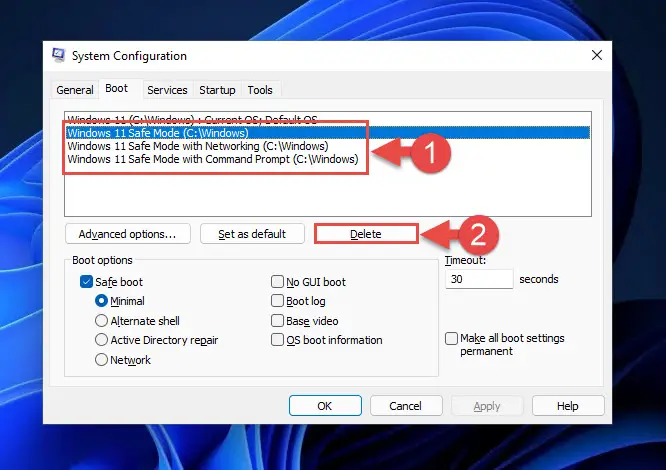The width and height of the screenshot is (666, 470).
Task: Confirm with the OK button
Action: (x=325, y=406)
